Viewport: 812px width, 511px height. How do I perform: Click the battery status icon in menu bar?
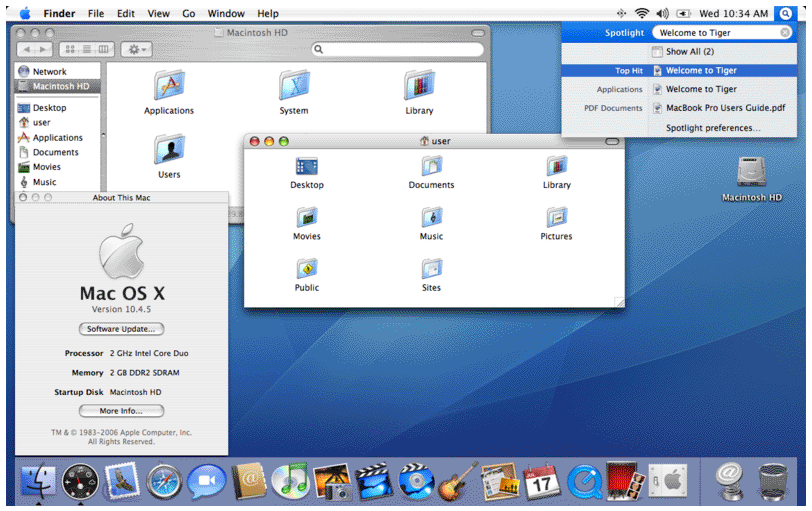(x=684, y=13)
